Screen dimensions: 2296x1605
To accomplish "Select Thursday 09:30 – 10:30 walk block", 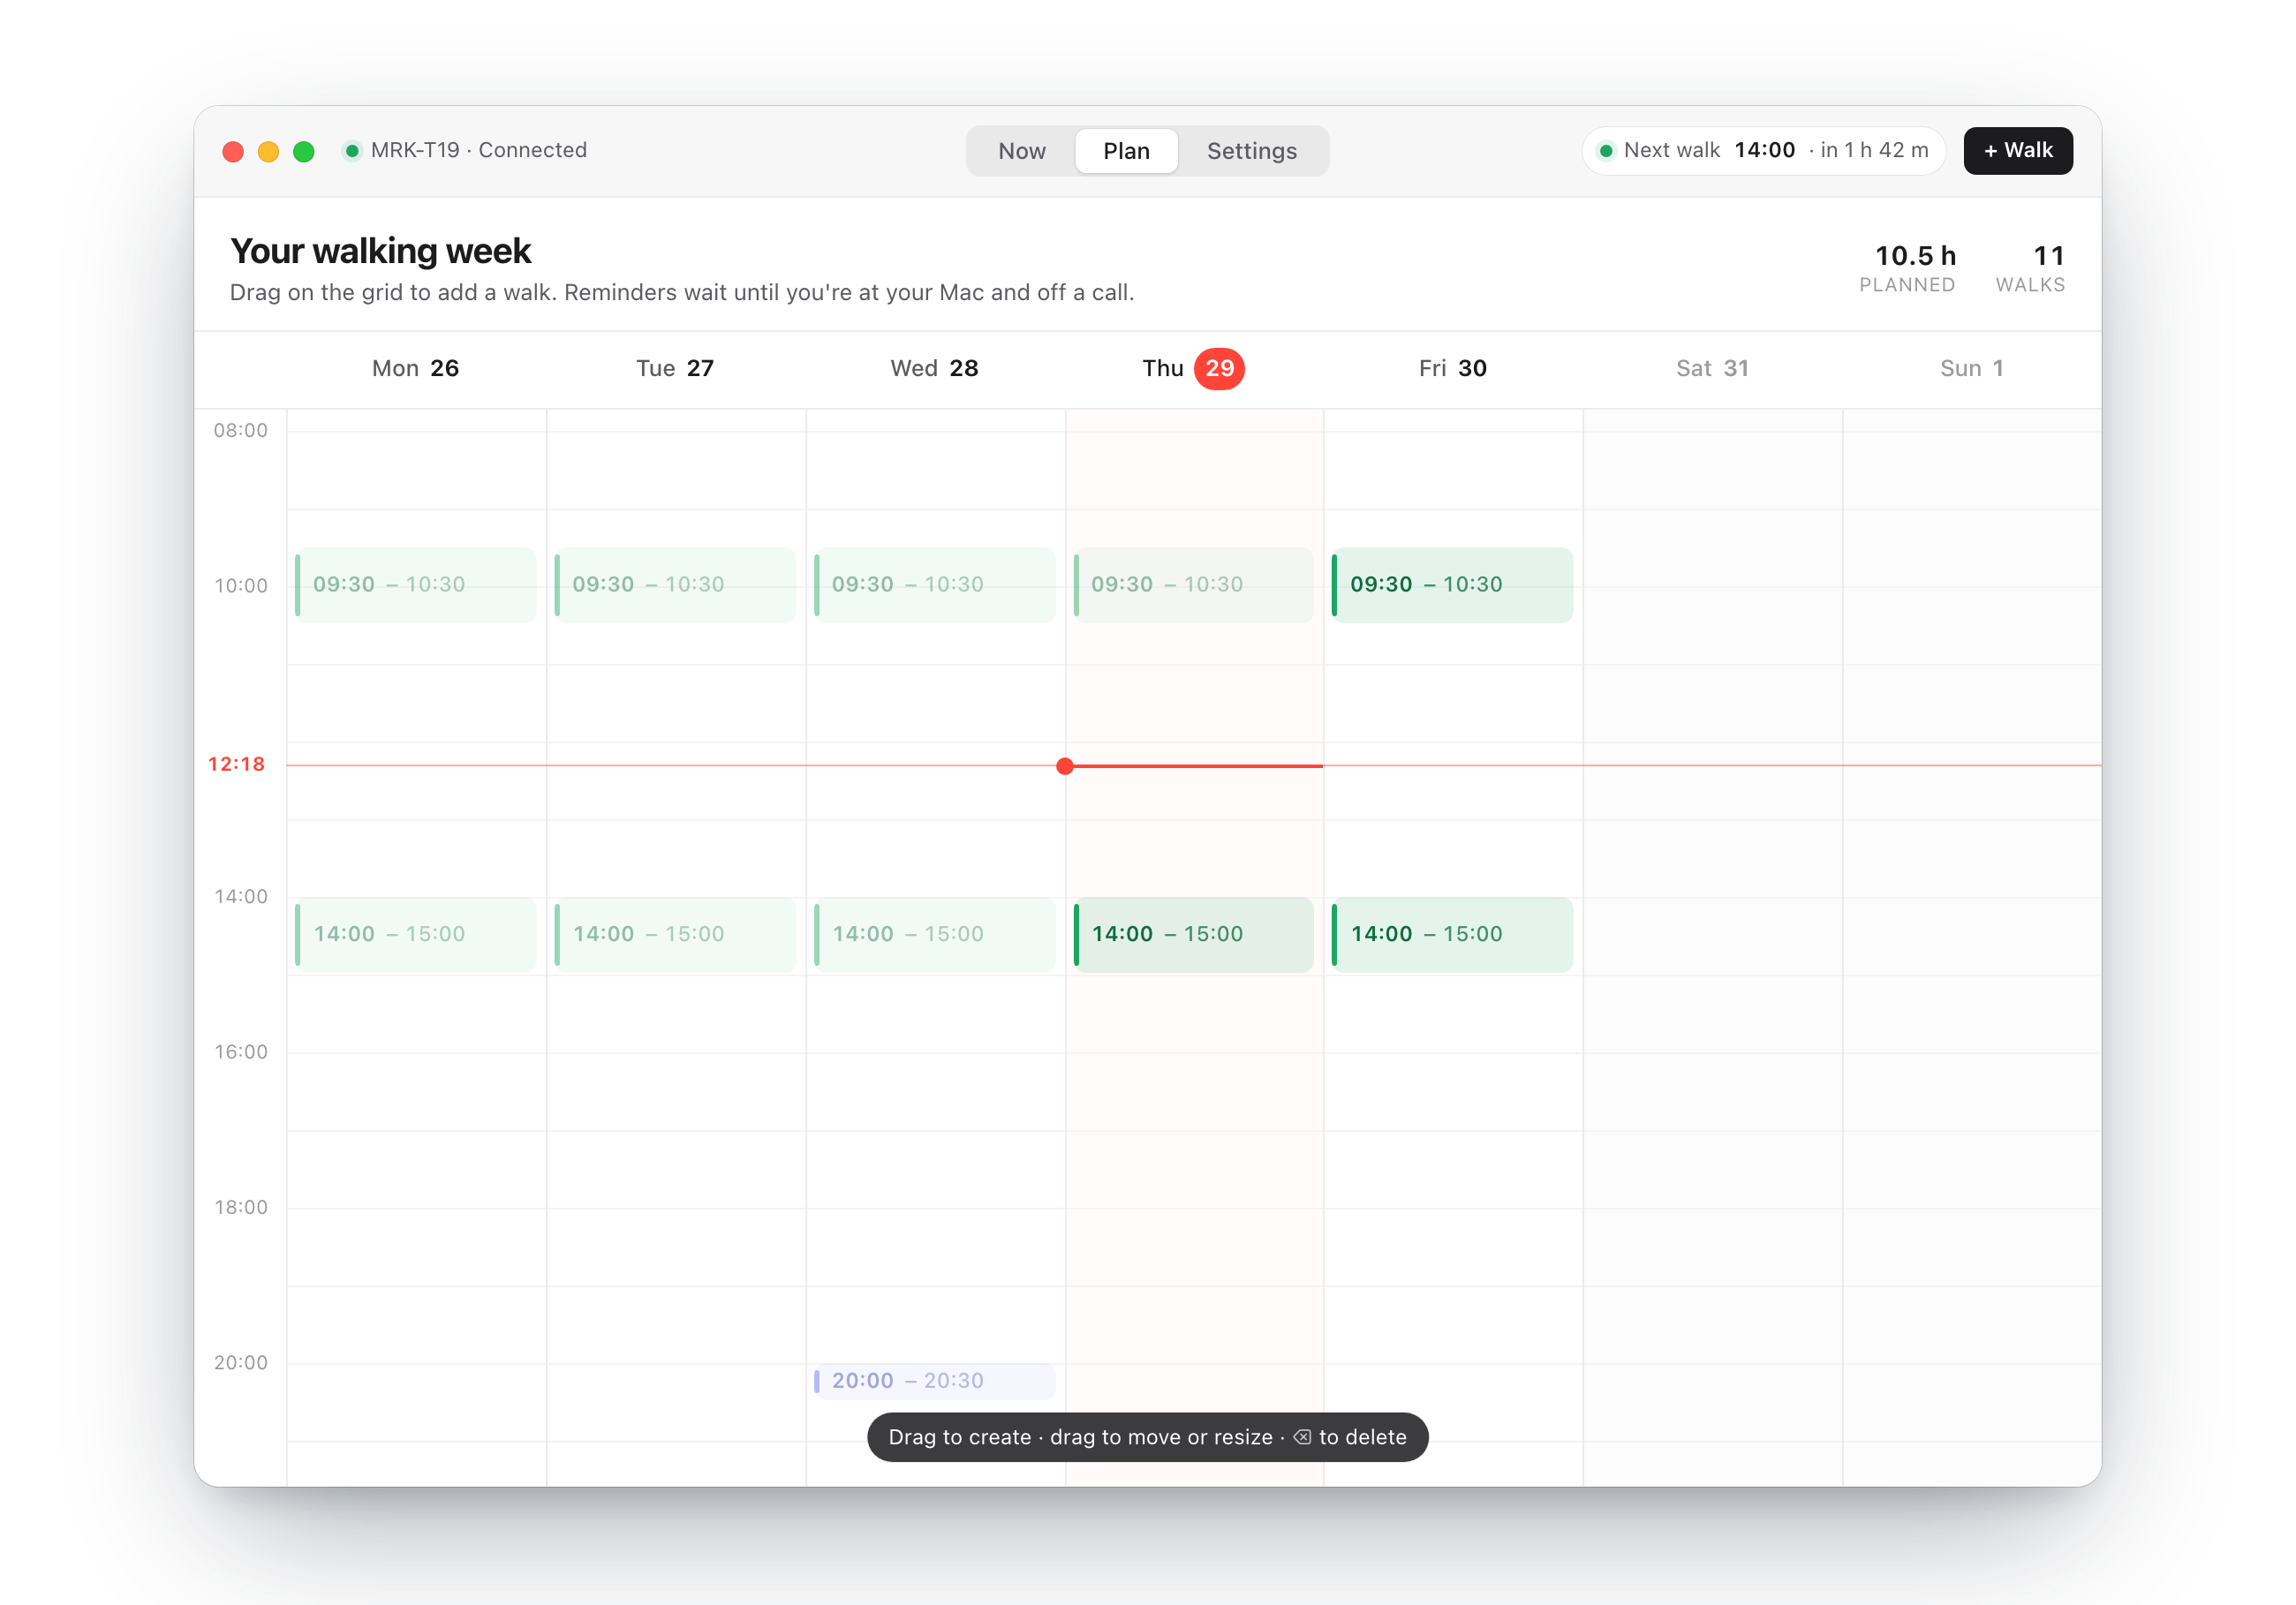I will (x=1193, y=585).
